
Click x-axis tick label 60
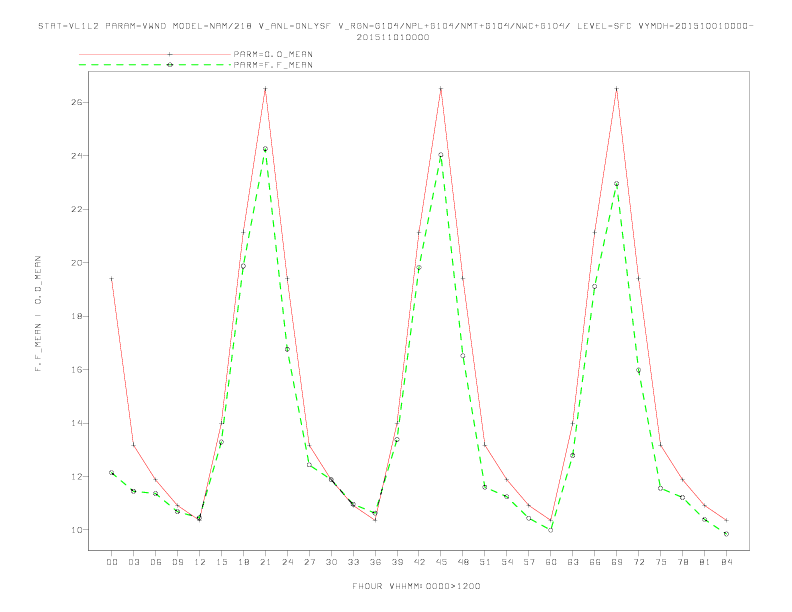click(x=551, y=562)
